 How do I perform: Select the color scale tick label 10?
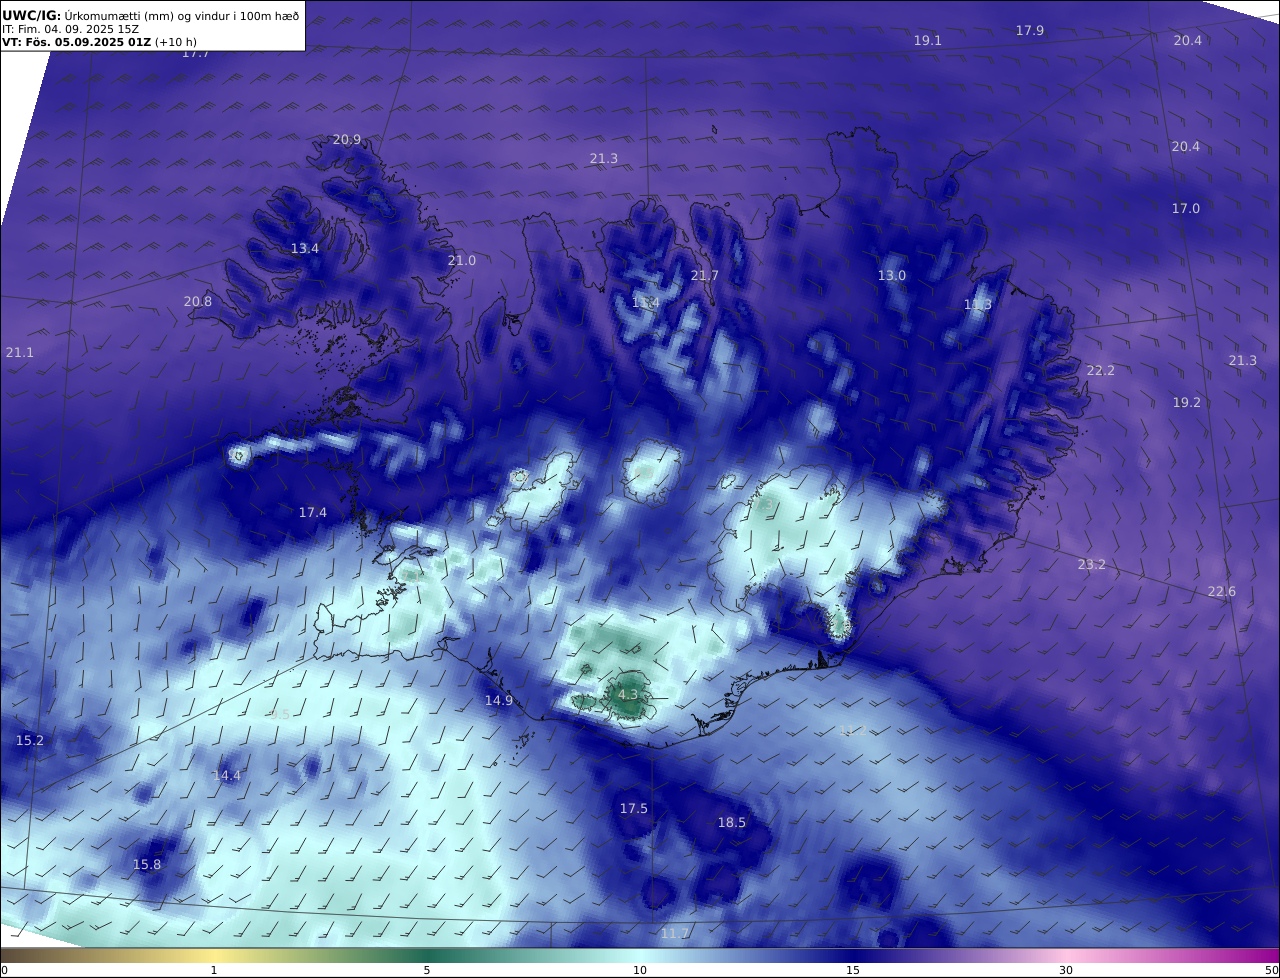tap(640, 970)
